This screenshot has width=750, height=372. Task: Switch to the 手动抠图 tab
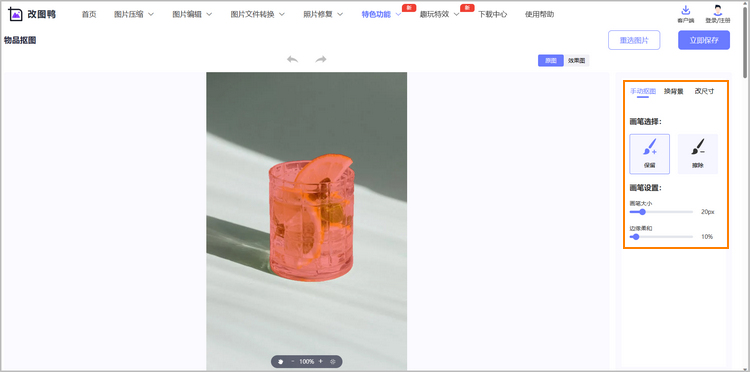coord(643,91)
